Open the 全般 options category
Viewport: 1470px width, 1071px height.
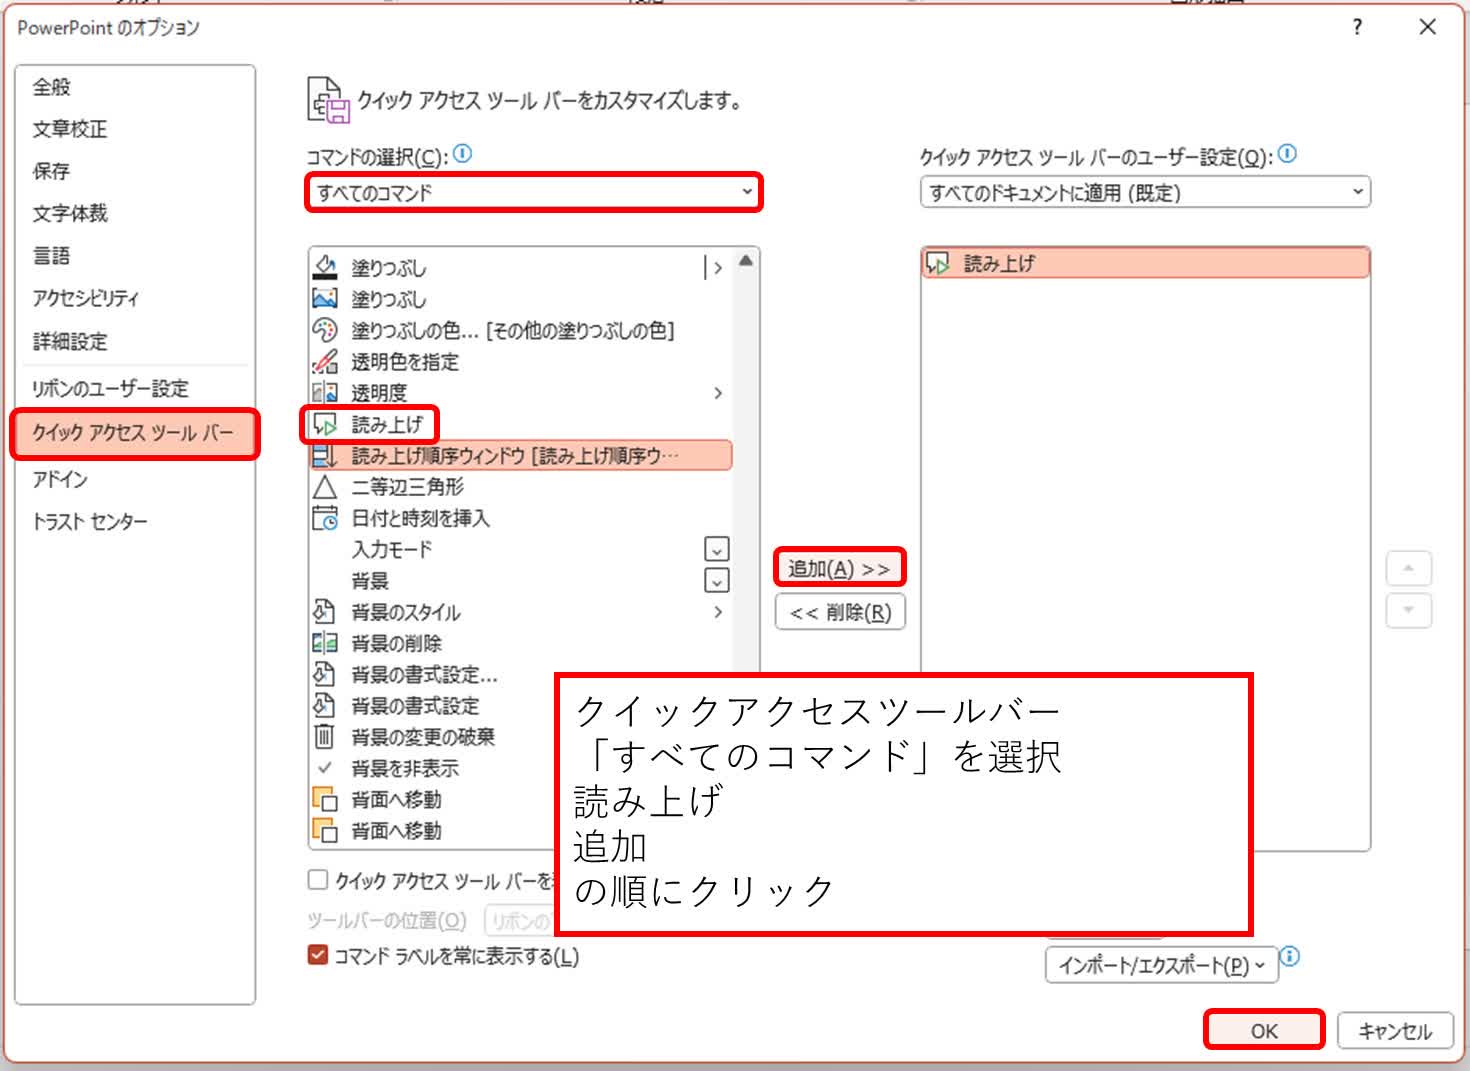[135, 87]
